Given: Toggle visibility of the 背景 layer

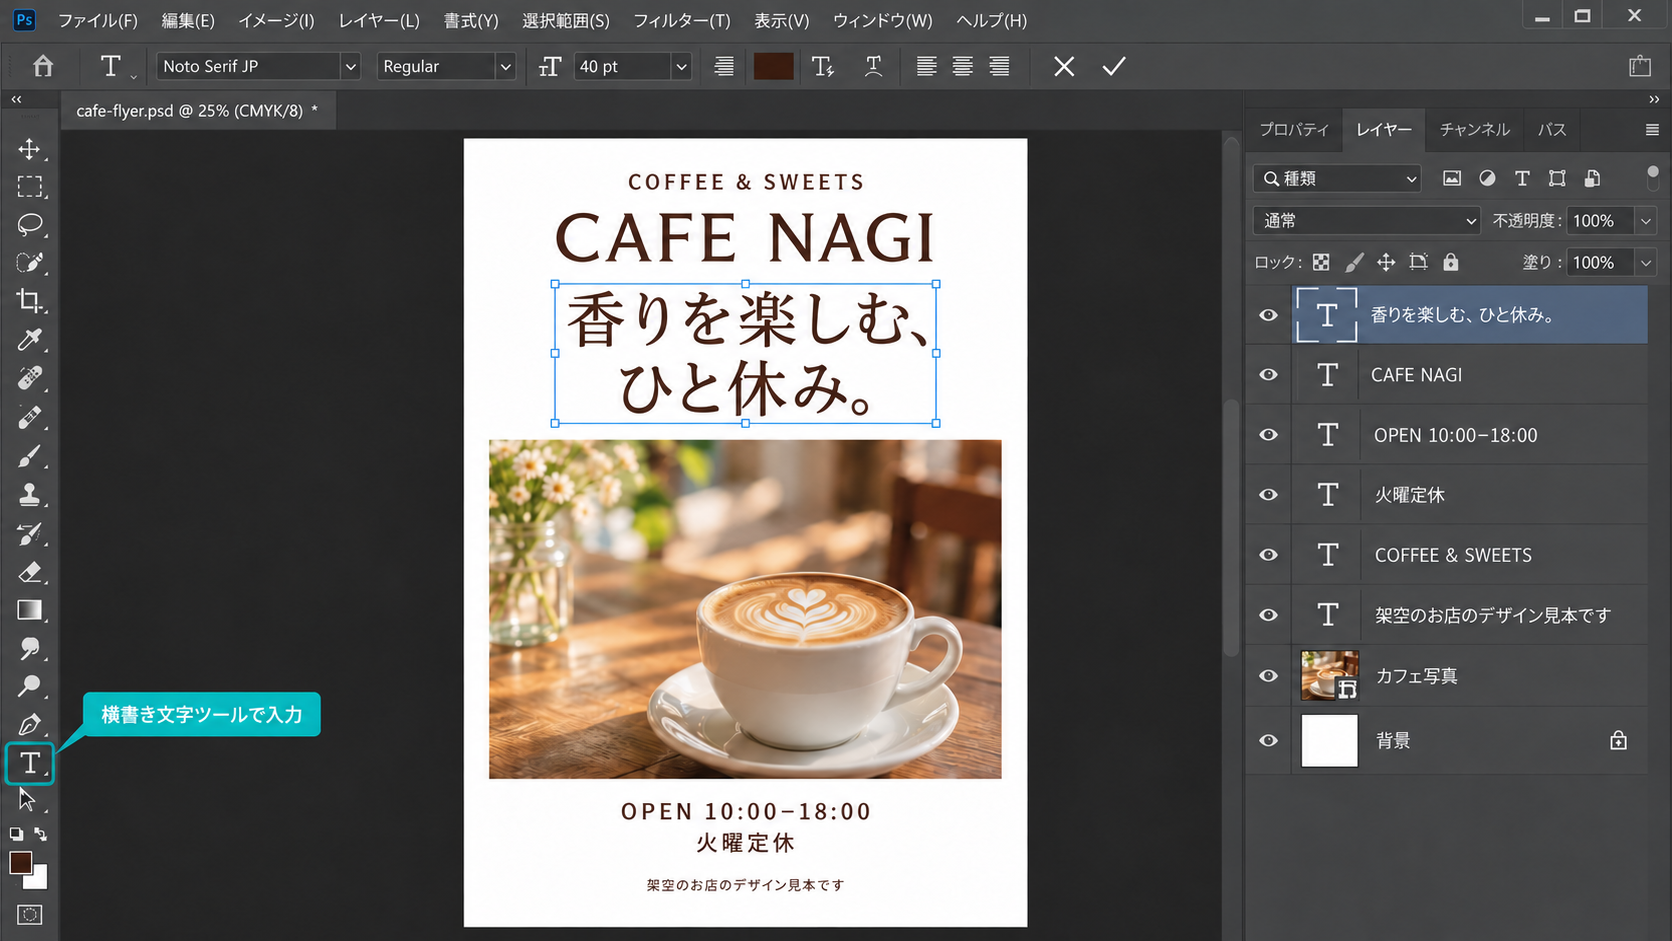Looking at the screenshot, I should [1268, 741].
